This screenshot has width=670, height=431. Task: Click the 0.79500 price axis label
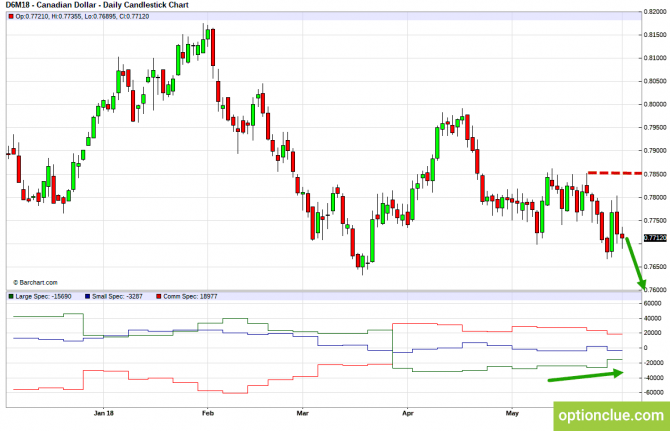[655, 128]
